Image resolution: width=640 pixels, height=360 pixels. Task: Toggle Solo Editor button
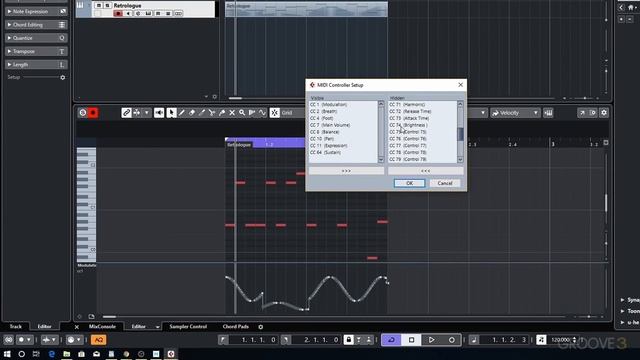(x=83, y=113)
